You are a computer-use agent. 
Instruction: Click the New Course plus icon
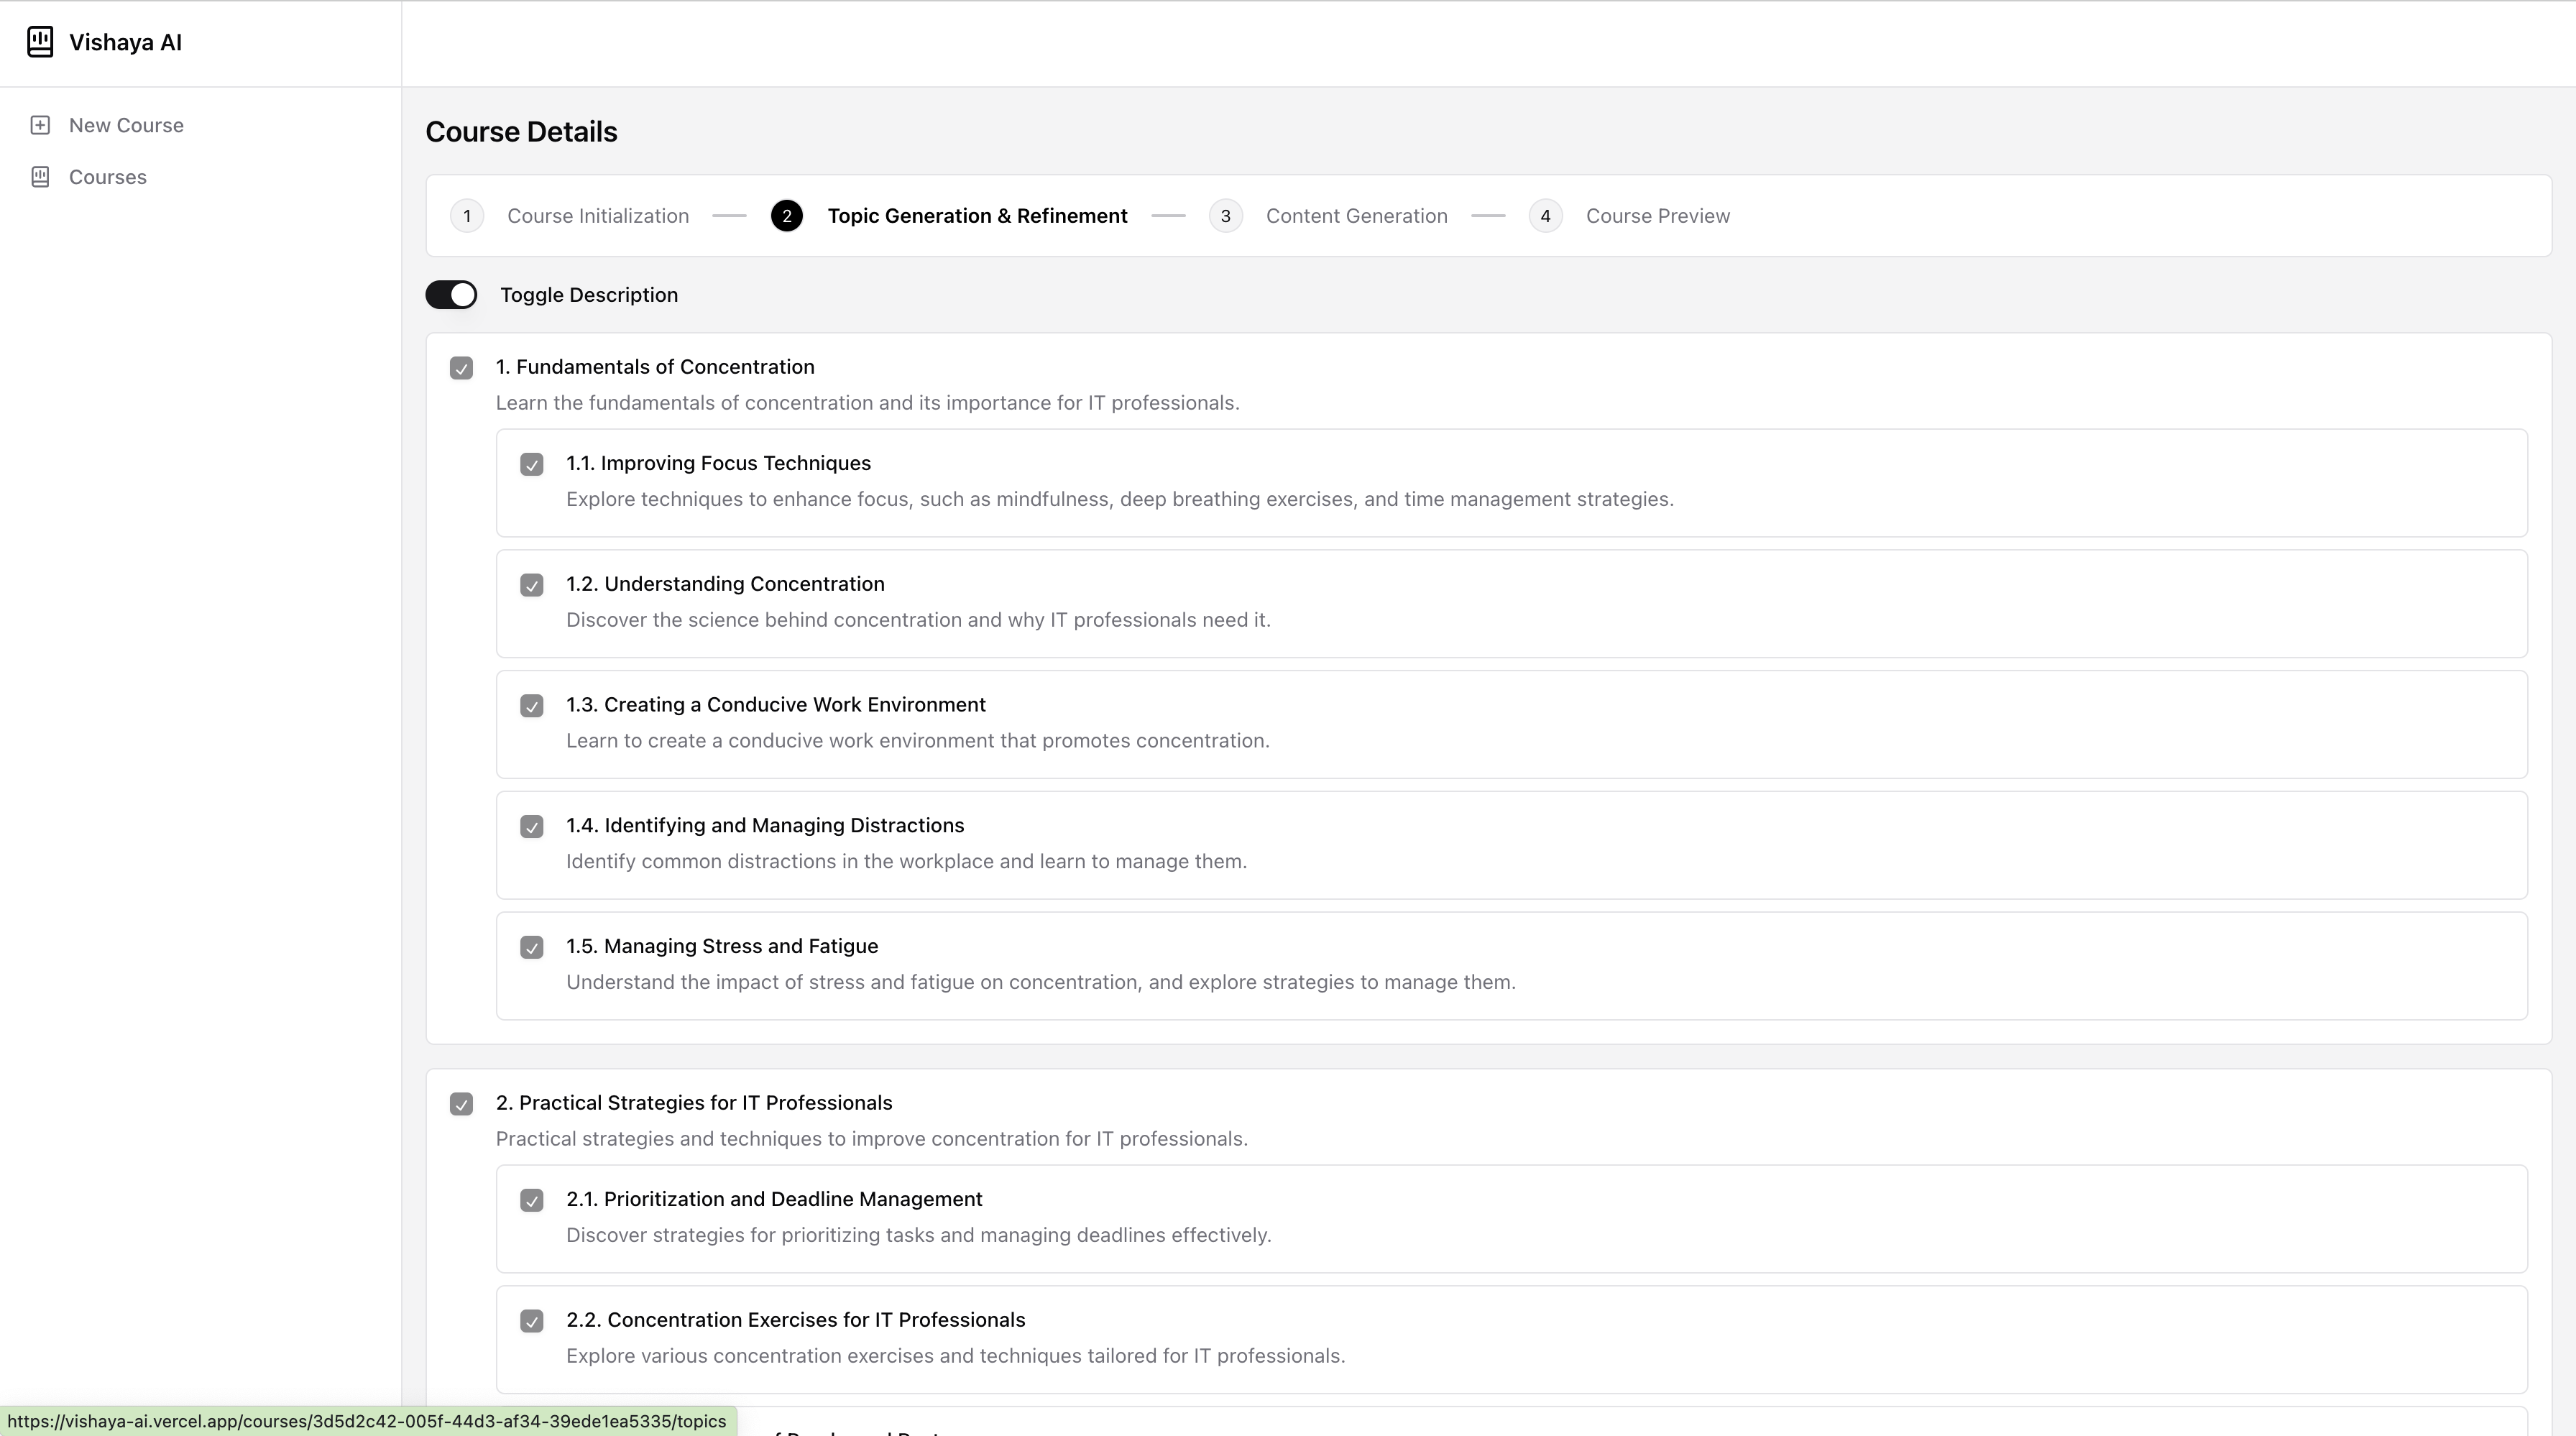(x=40, y=125)
